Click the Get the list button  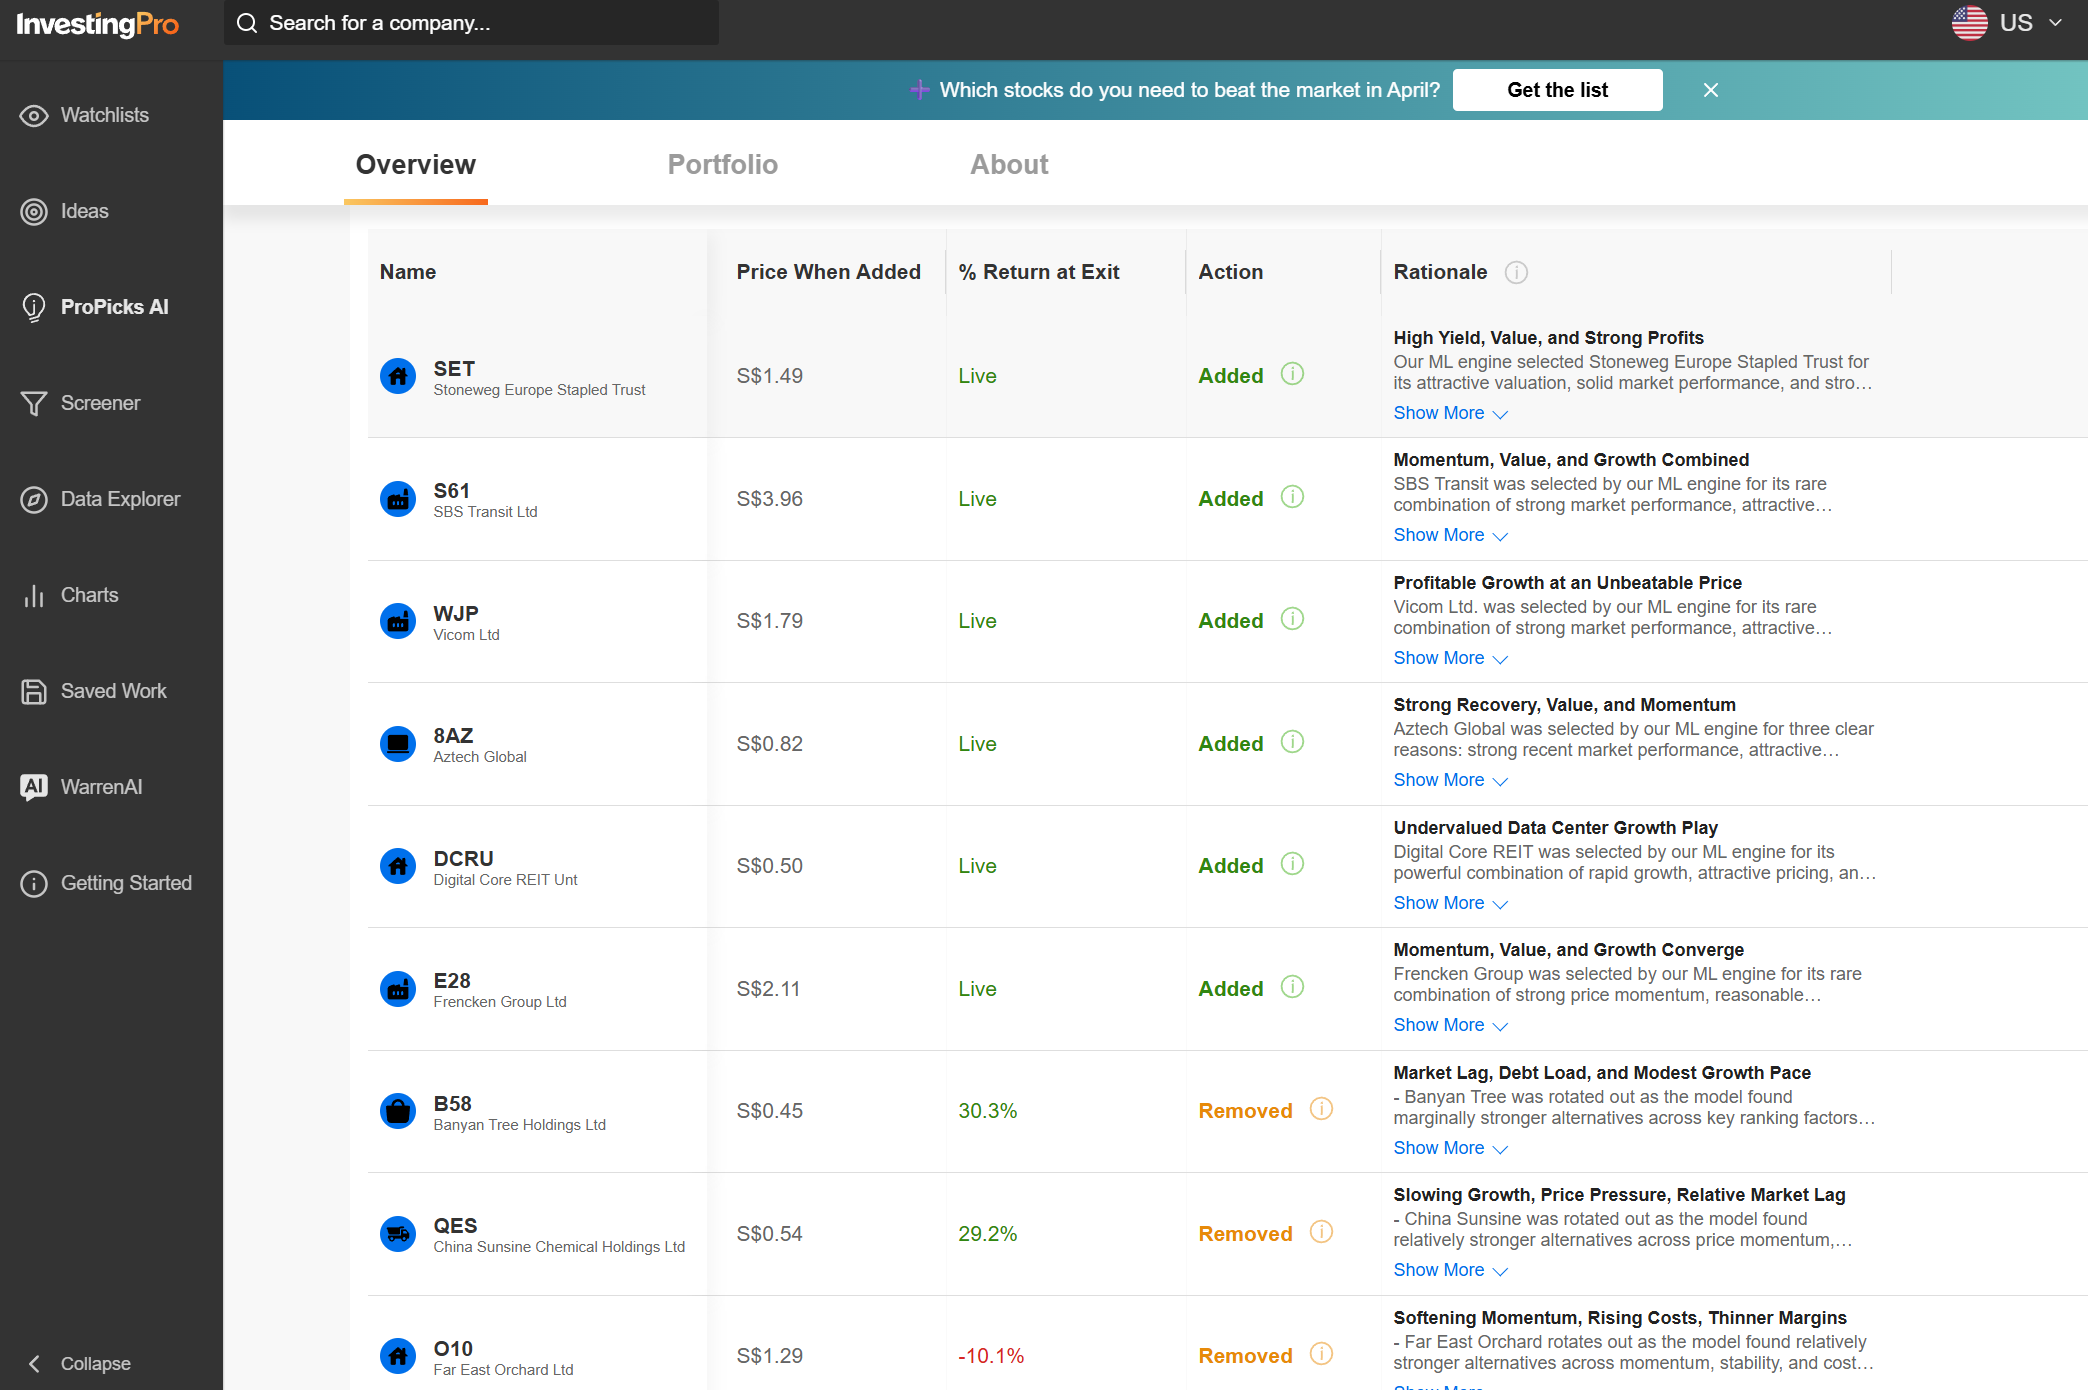(1556, 90)
